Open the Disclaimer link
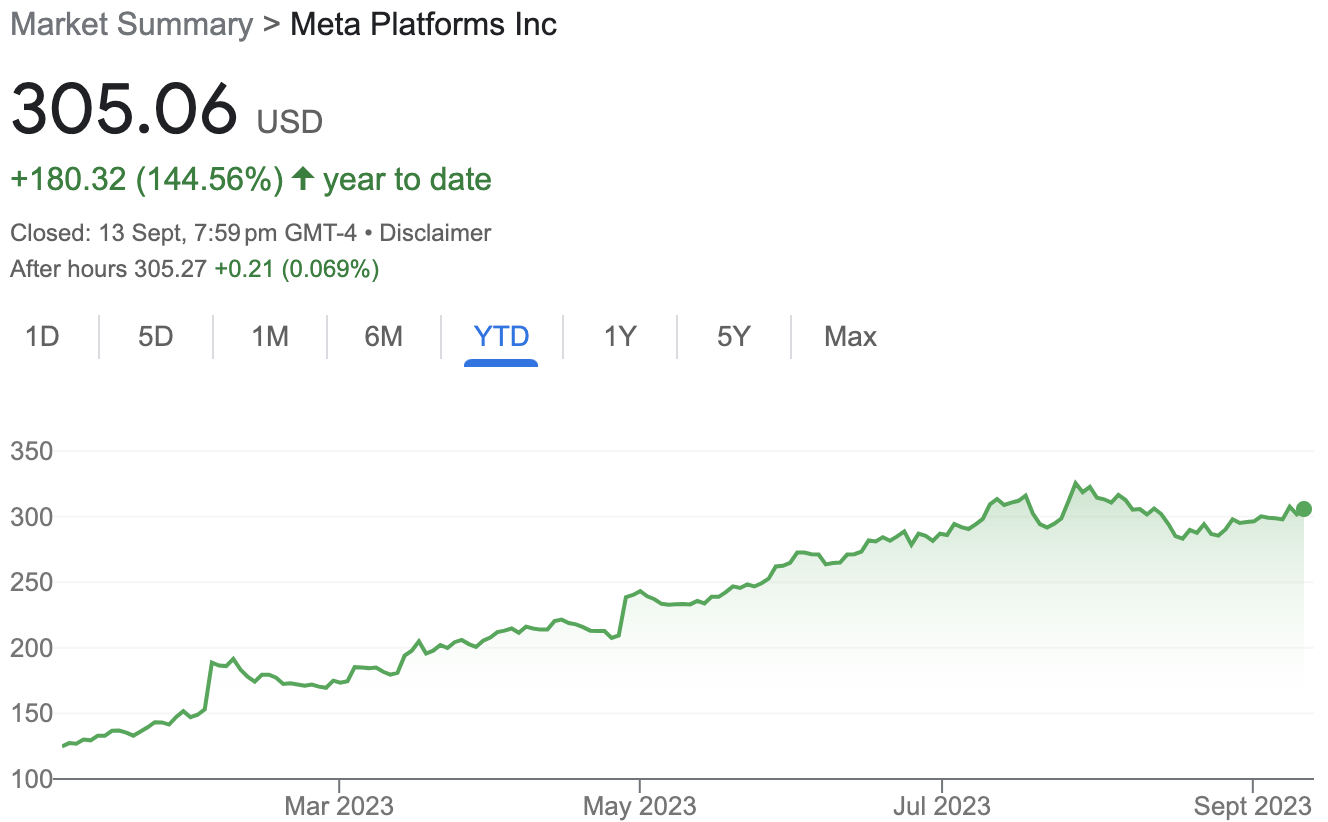Image resolution: width=1328 pixels, height=822 pixels. click(x=435, y=233)
